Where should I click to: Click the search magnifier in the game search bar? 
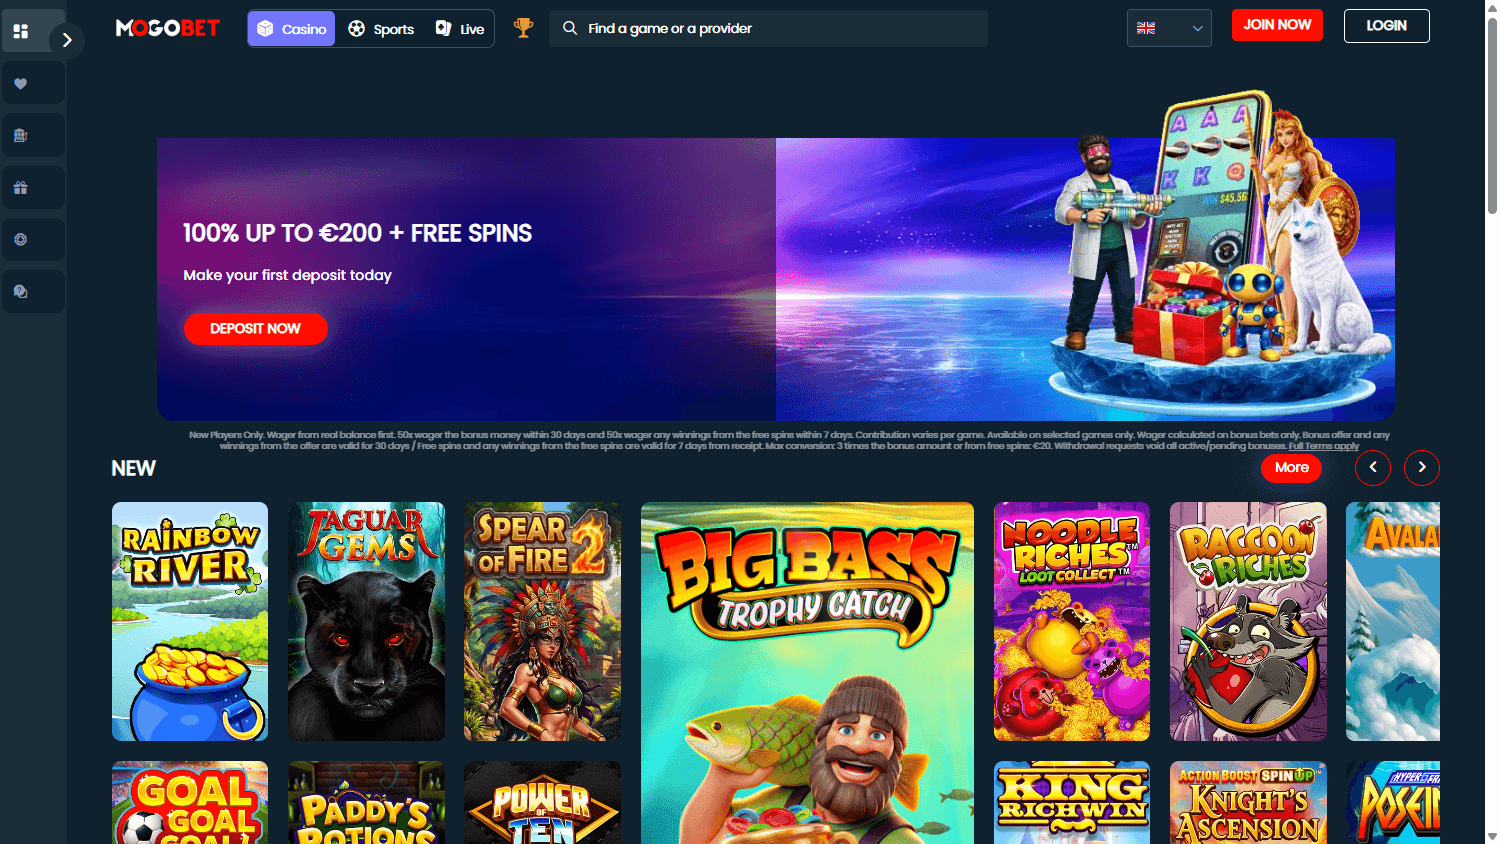point(570,28)
